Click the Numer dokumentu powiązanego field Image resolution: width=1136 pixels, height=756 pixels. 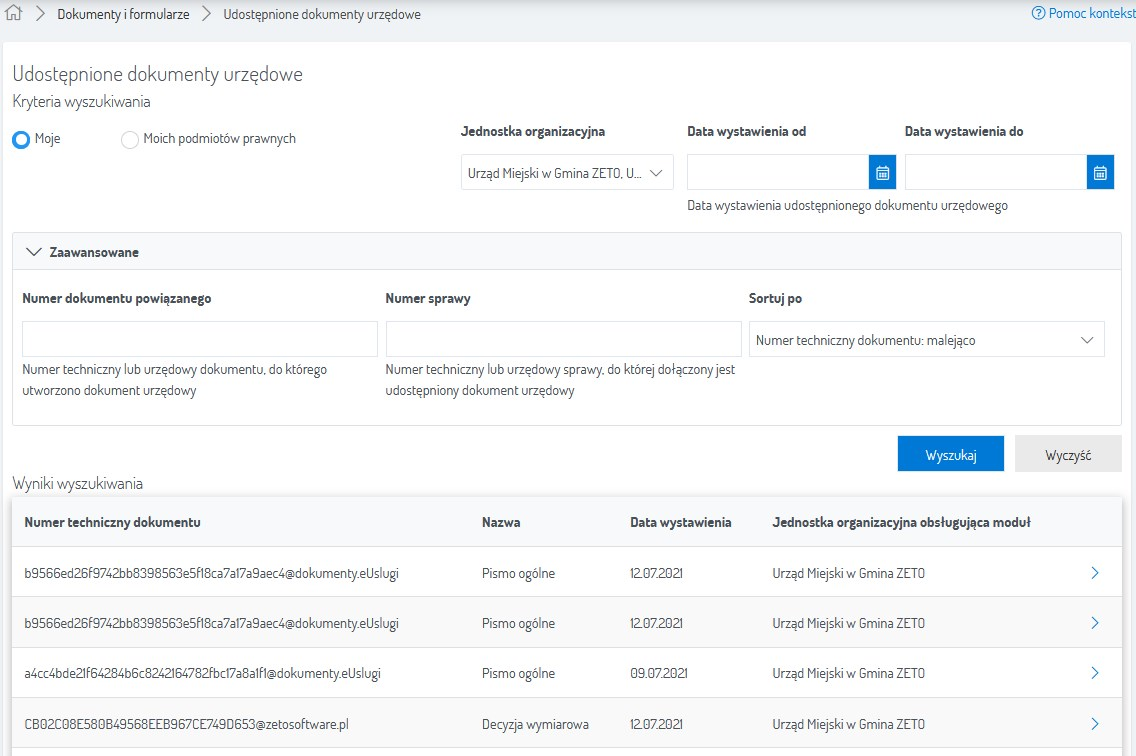[200, 339]
